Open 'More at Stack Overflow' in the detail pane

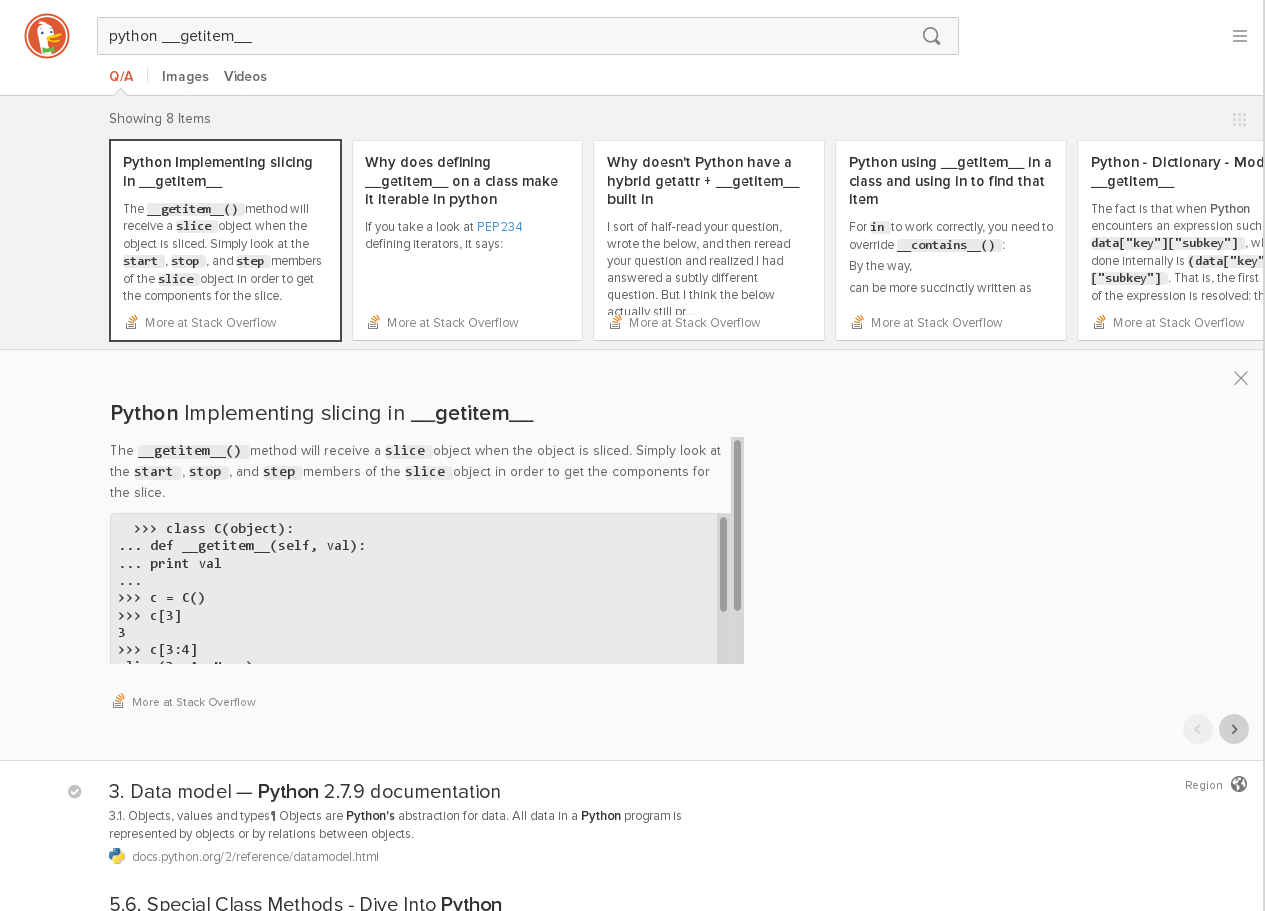tap(193, 702)
